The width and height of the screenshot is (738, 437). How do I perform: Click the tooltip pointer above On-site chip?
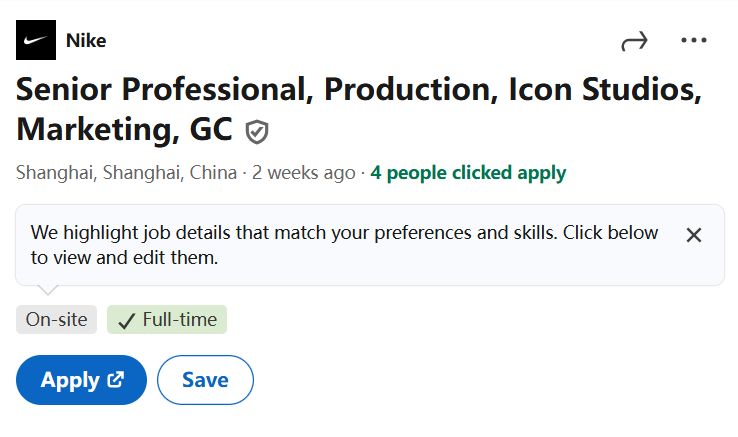click(48, 290)
